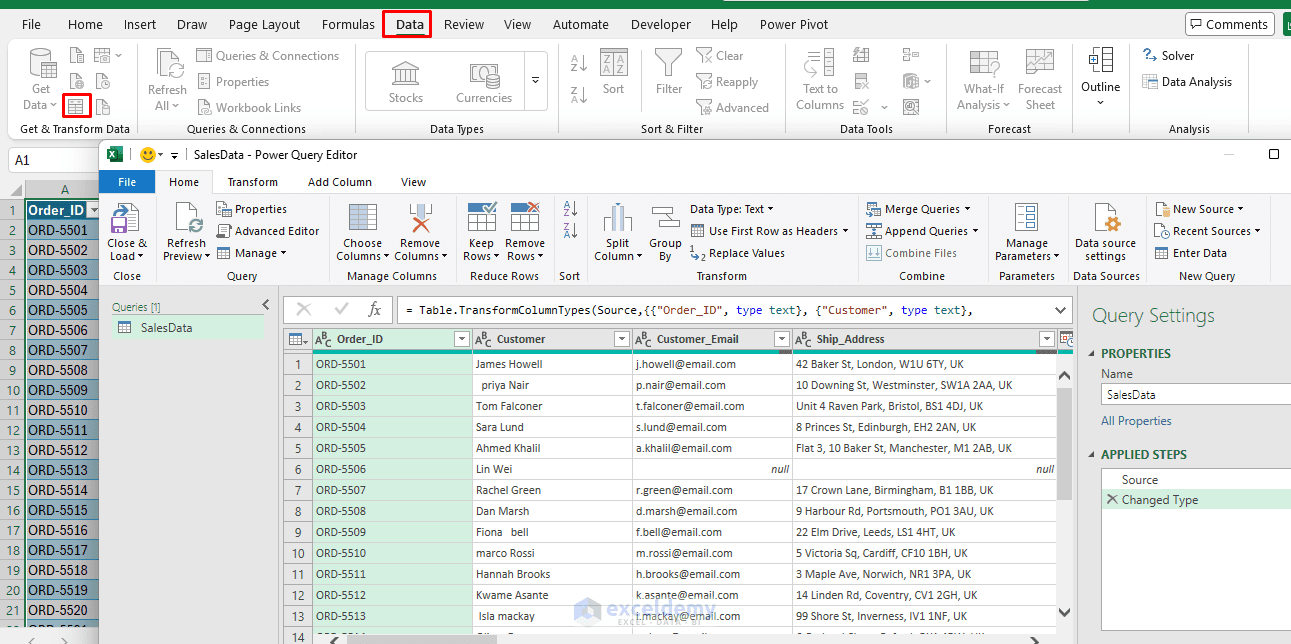Open Customer_Email column filter dropdown
This screenshot has width=1291, height=644.
click(x=782, y=340)
